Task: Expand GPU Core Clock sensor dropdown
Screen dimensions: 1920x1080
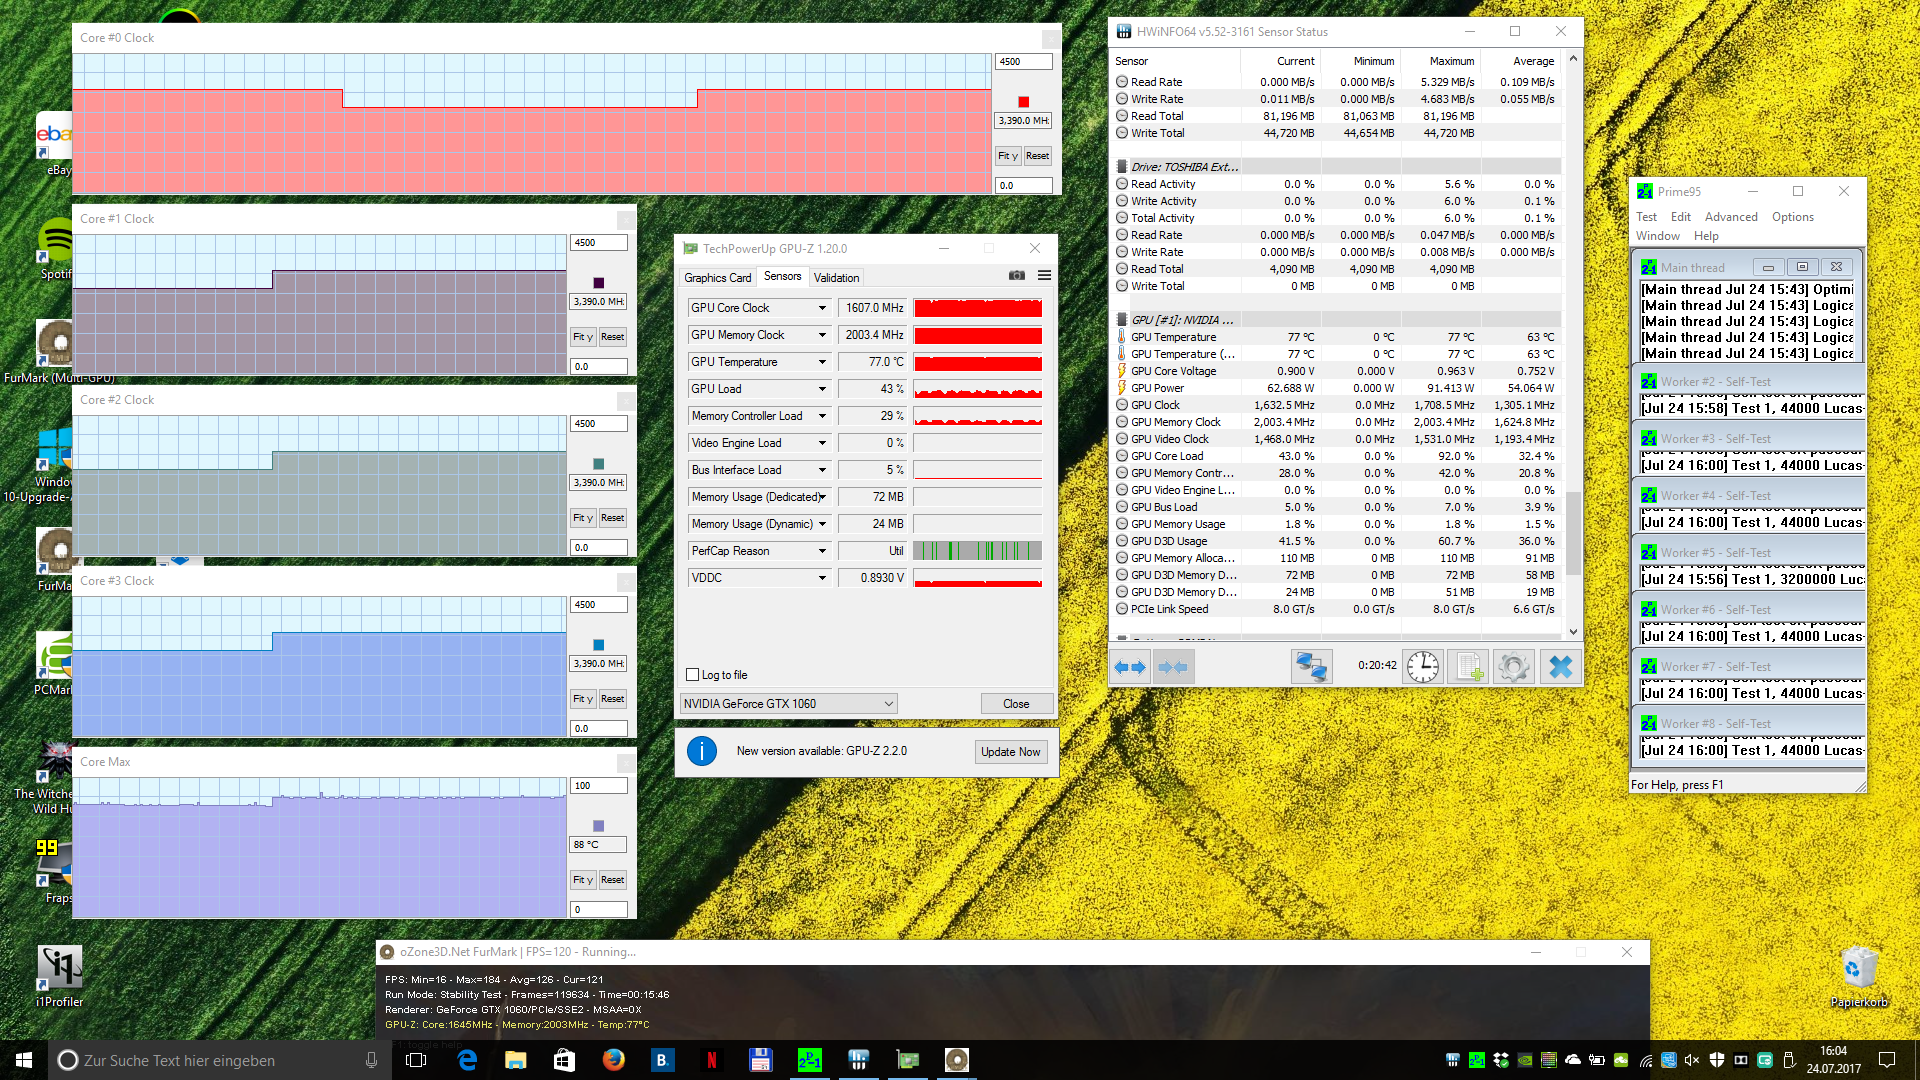Action: click(822, 308)
